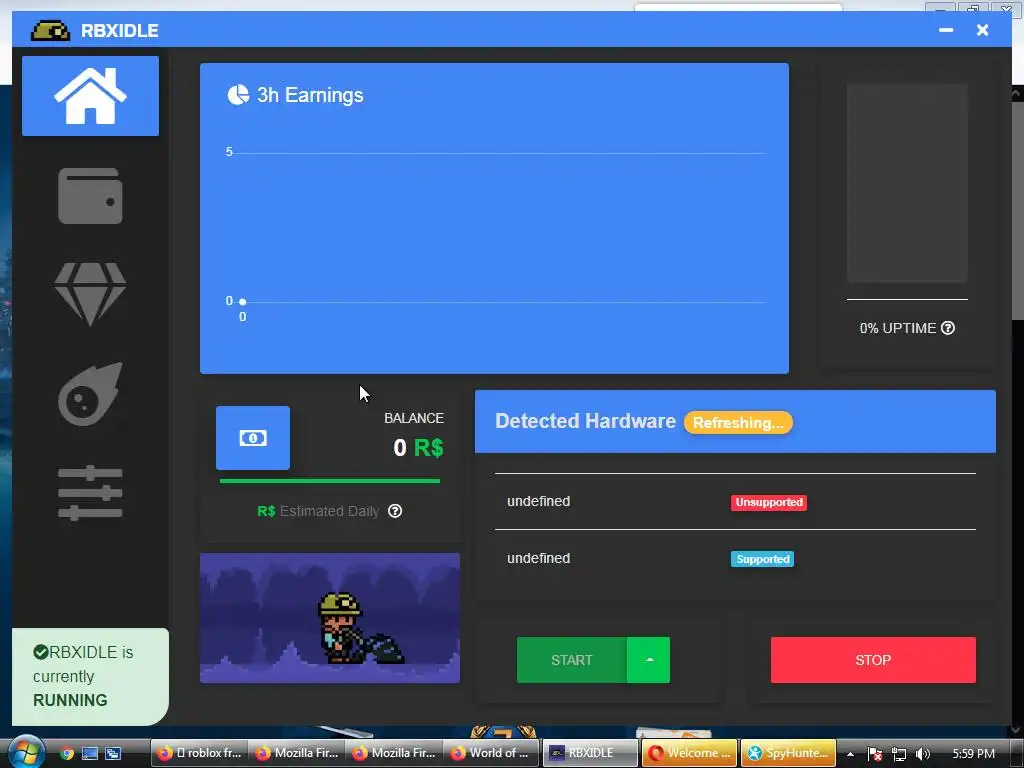Switch to the Opera 'Welcome ...' taskbar item
The height and width of the screenshot is (768, 1024).
point(689,753)
